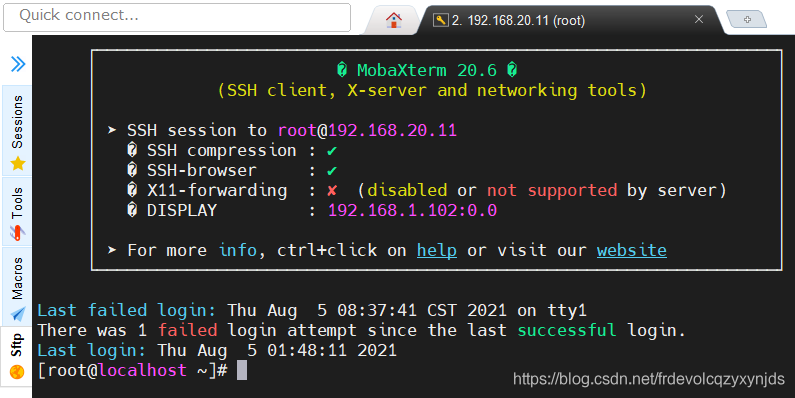Click the terminal cursor after the prompt
Viewport: 795px width, 398px height.
click(x=242, y=370)
